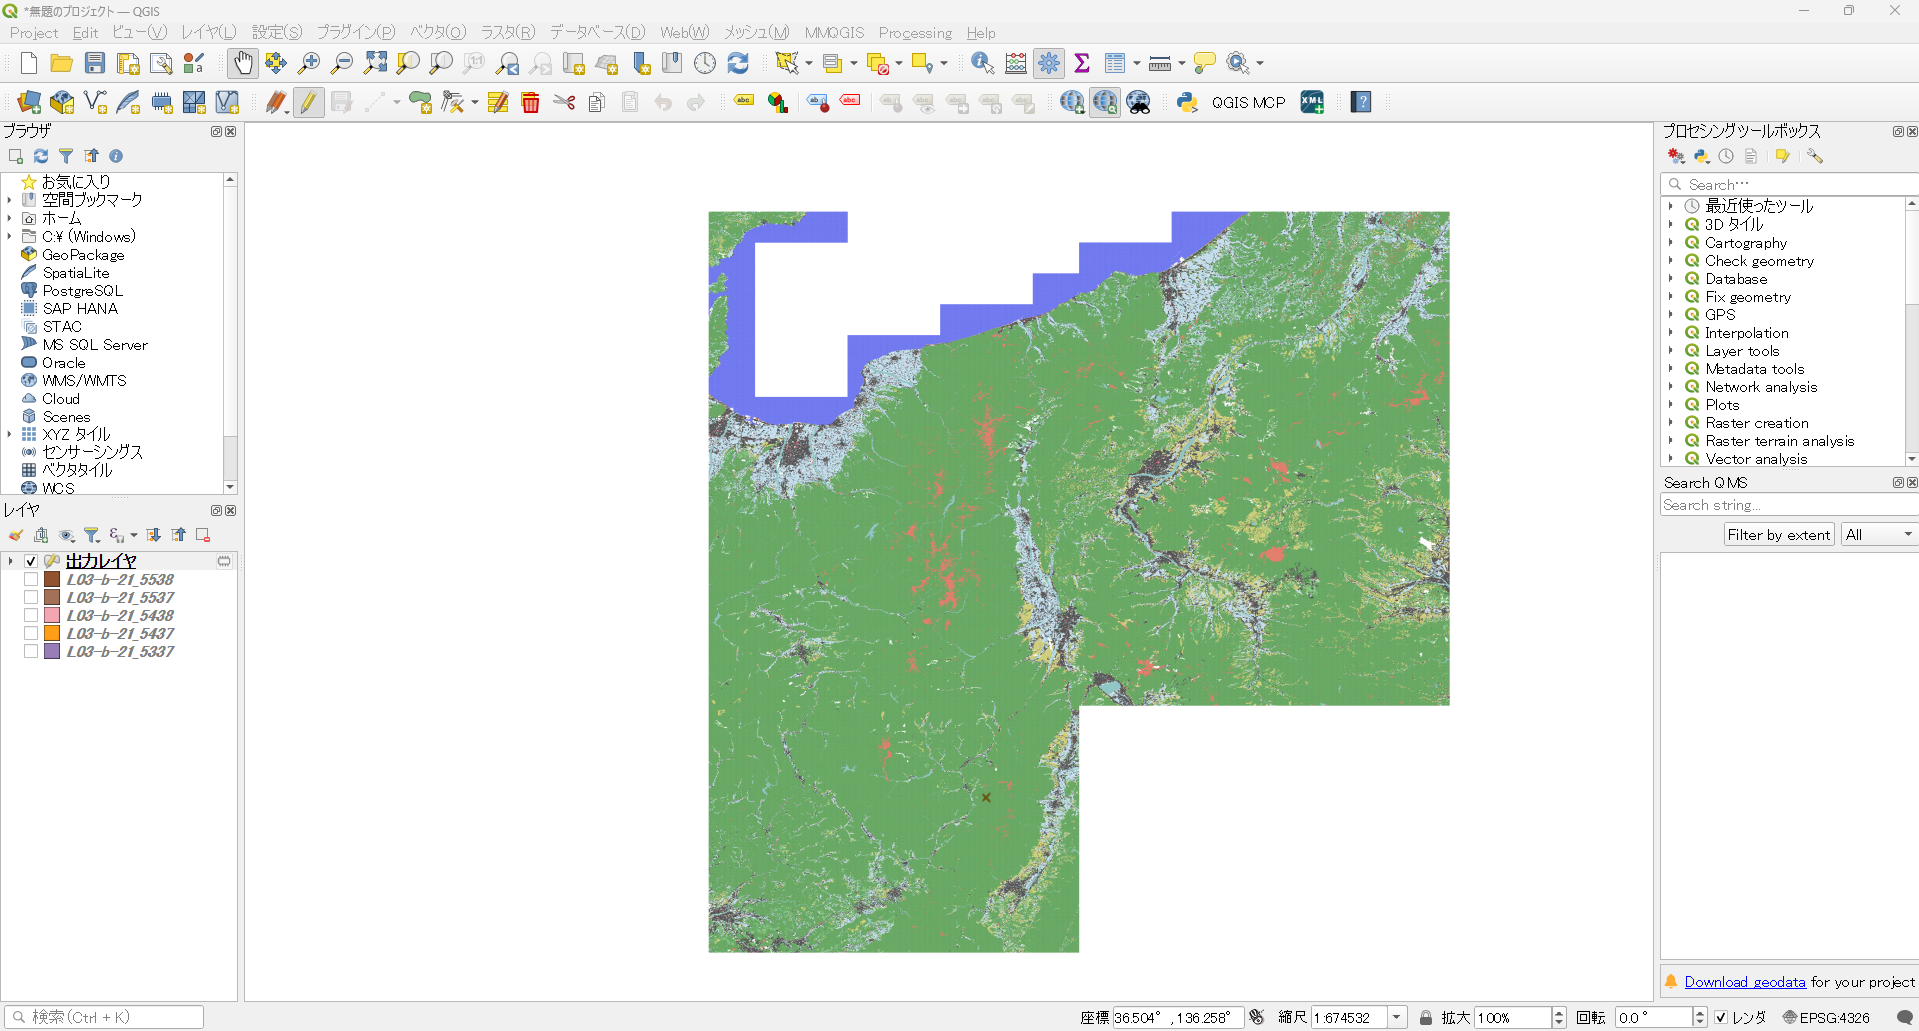Open the Data Source Manager icon

click(x=29, y=102)
